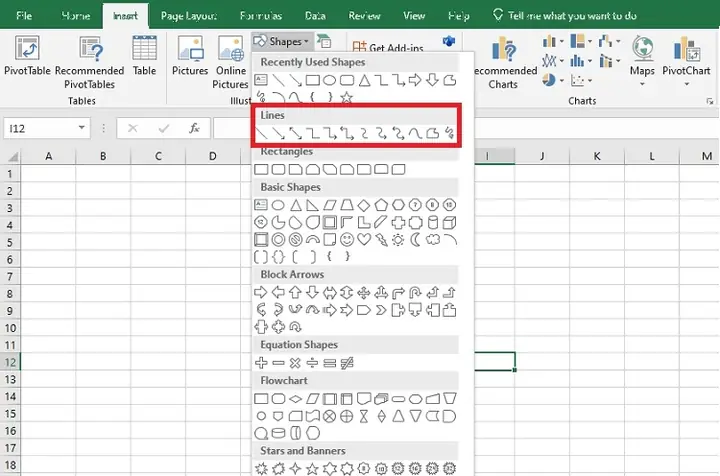Collapse the Shapes dropdown button
This screenshot has width=720, height=476.
click(x=281, y=41)
